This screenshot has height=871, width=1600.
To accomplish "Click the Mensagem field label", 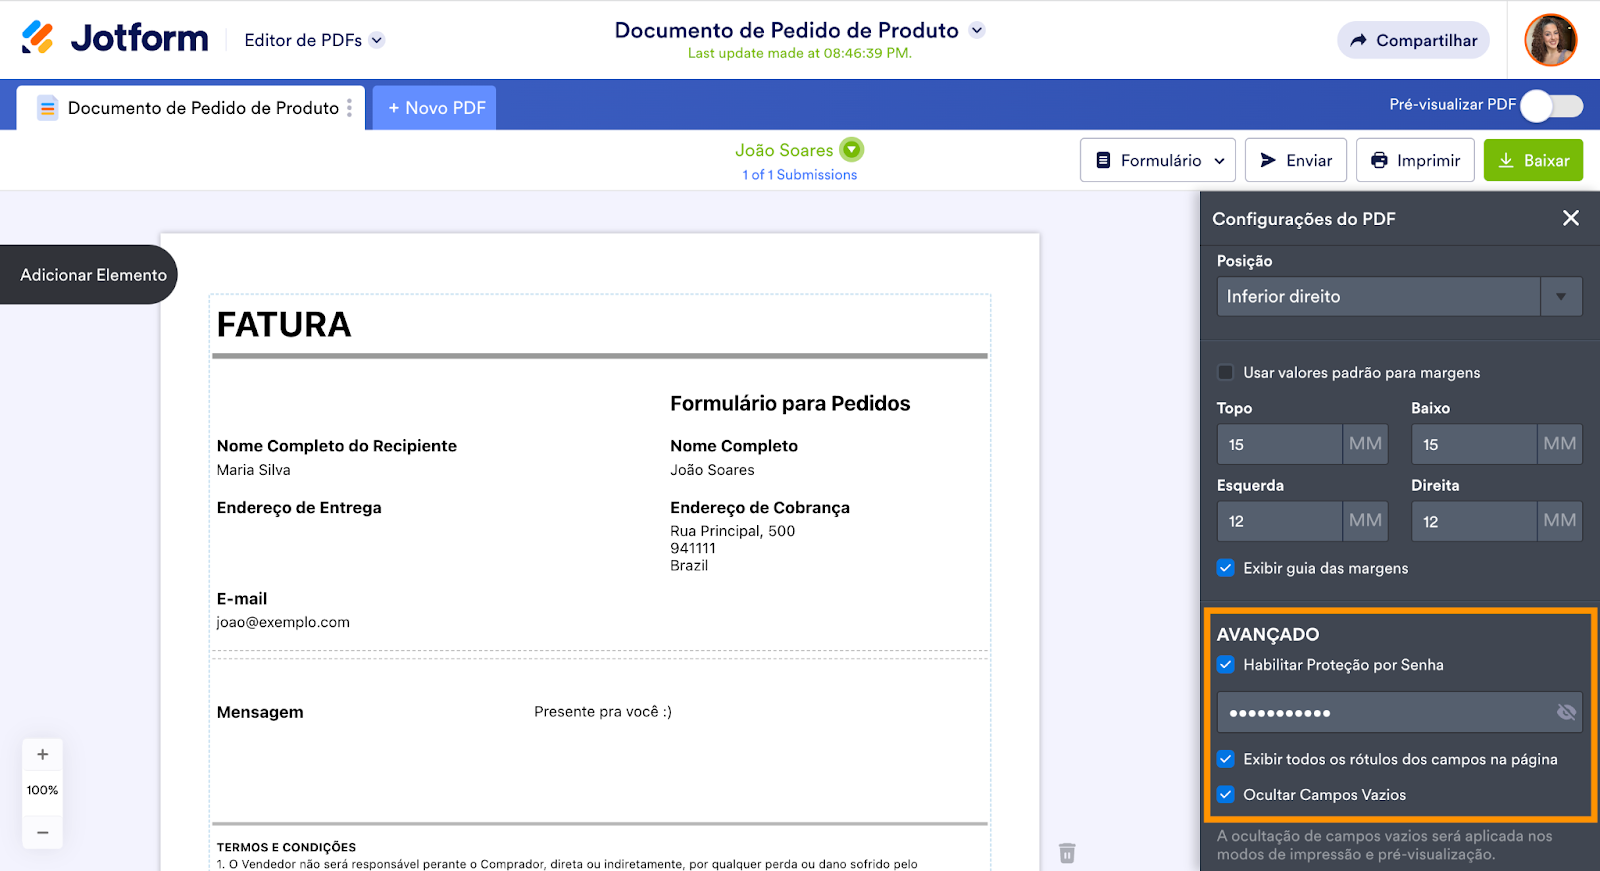I will click(x=260, y=712).
